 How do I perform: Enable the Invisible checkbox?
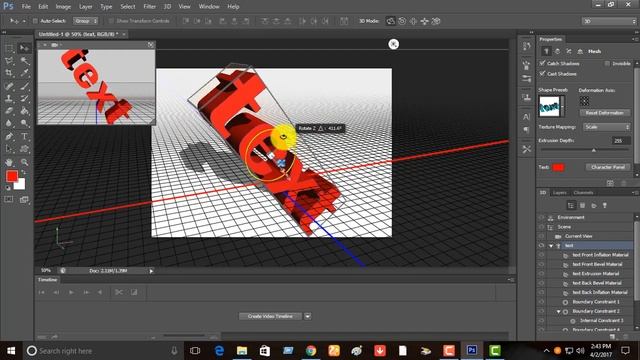[x=607, y=63]
